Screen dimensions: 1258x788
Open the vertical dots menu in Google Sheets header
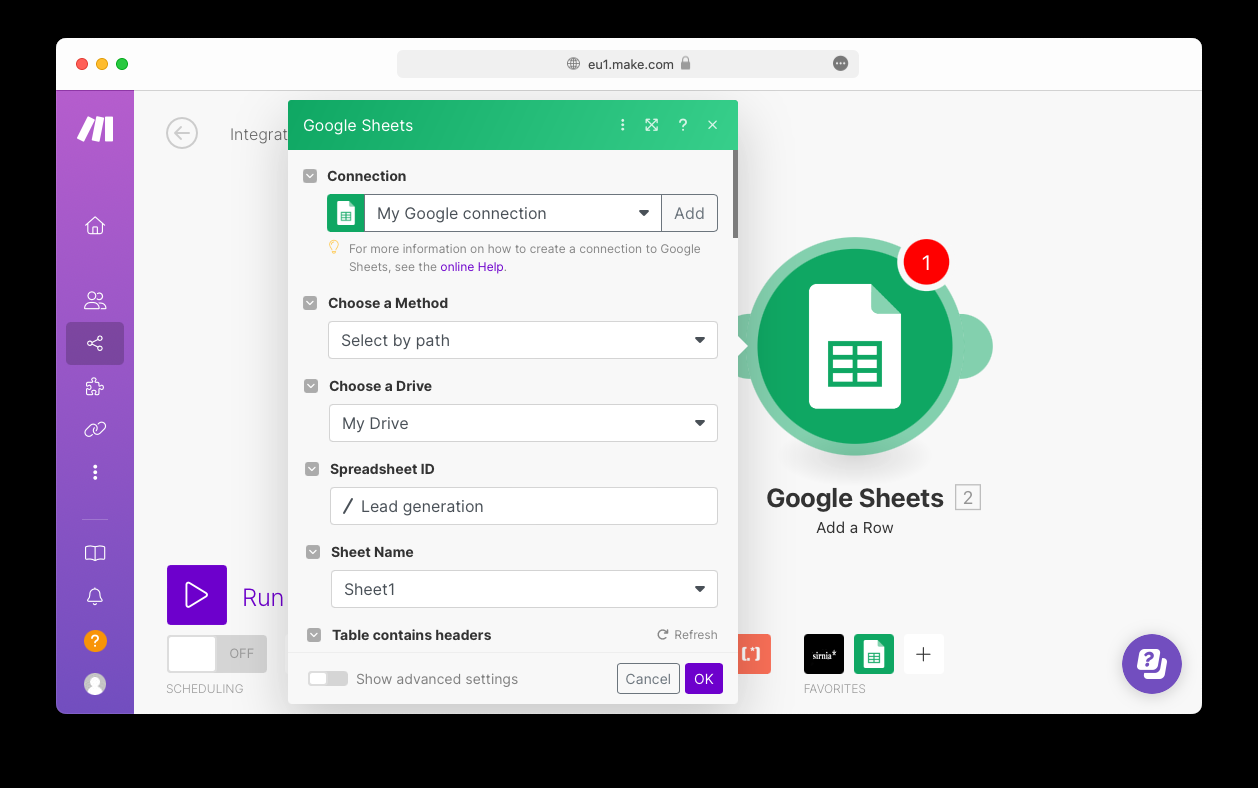(x=622, y=125)
